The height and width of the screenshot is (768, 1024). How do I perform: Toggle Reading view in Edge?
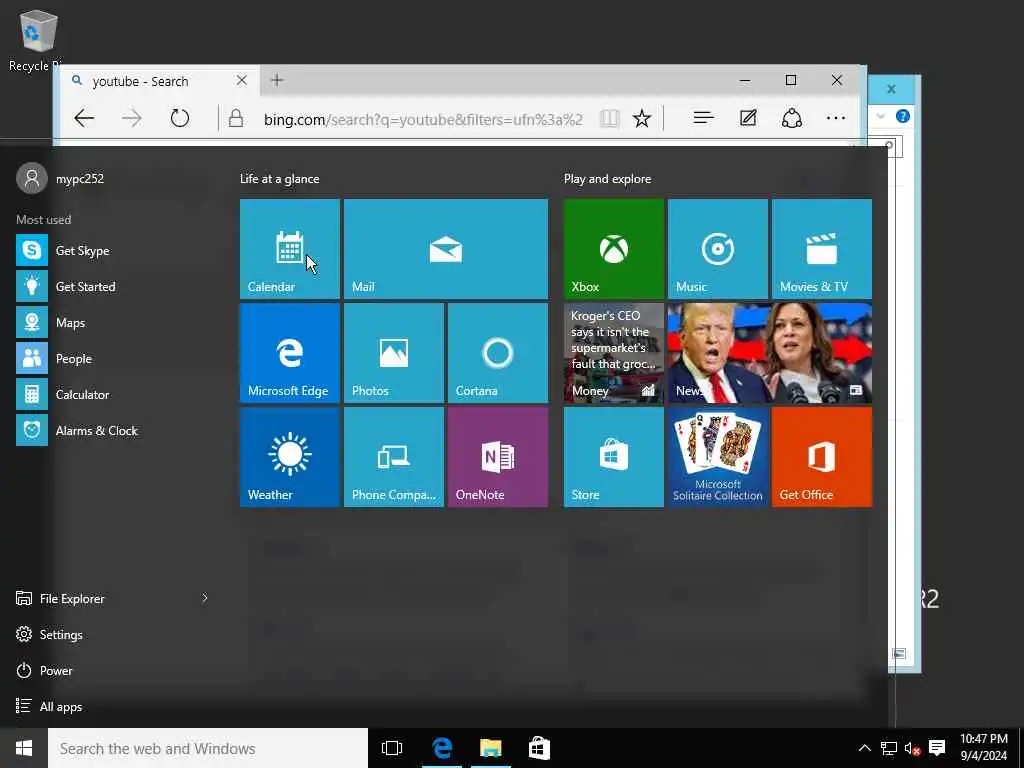(609, 118)
